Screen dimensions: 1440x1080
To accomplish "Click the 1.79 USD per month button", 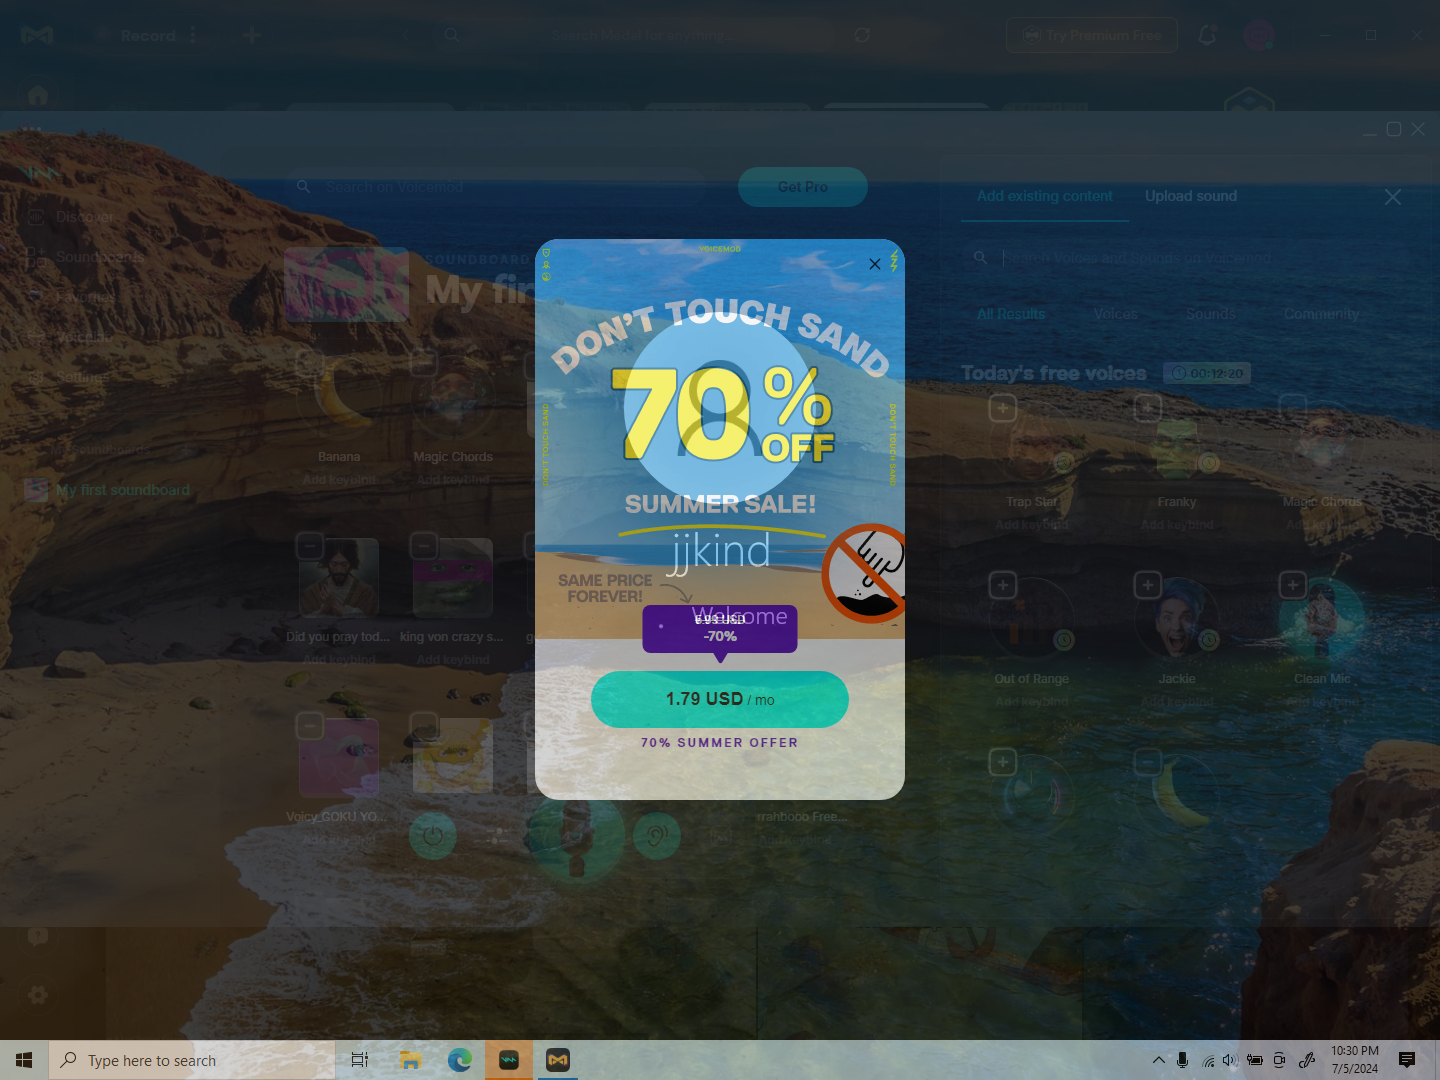I will 720,699.
